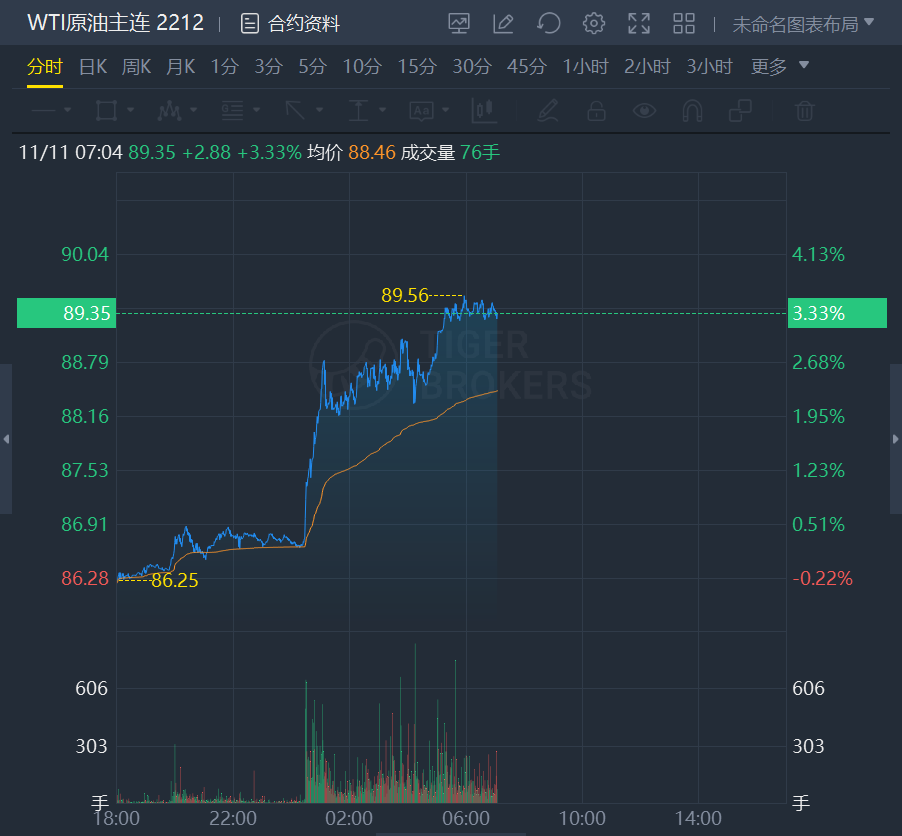The image size is (902, 836).
Task: Expand the 更多 timeframes dropdown
Action: pyautogui.click(x=780, y=67)
